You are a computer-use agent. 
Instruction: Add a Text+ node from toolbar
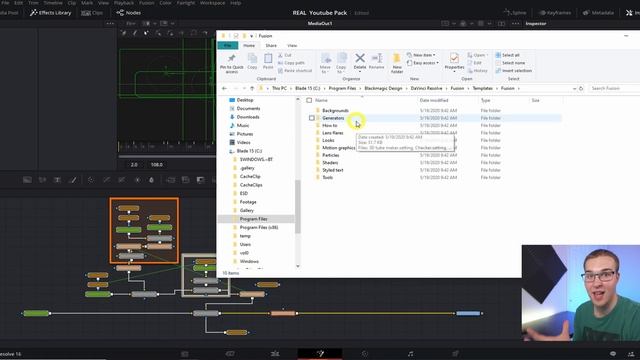pyautogui.click(x=58, y=180)
